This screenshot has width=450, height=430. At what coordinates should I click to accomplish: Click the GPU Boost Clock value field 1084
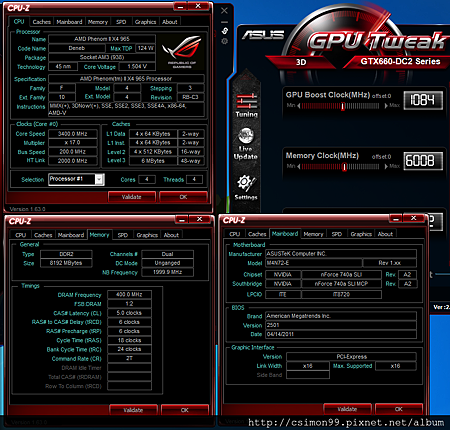coord(423,100)
